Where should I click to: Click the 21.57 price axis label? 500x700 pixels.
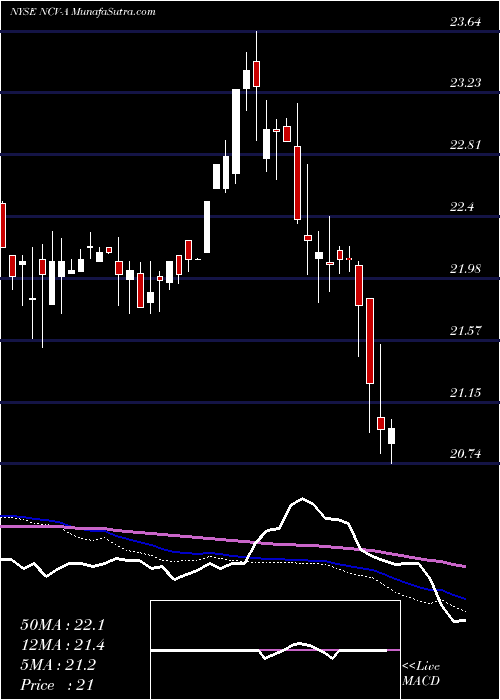point(466,331)
